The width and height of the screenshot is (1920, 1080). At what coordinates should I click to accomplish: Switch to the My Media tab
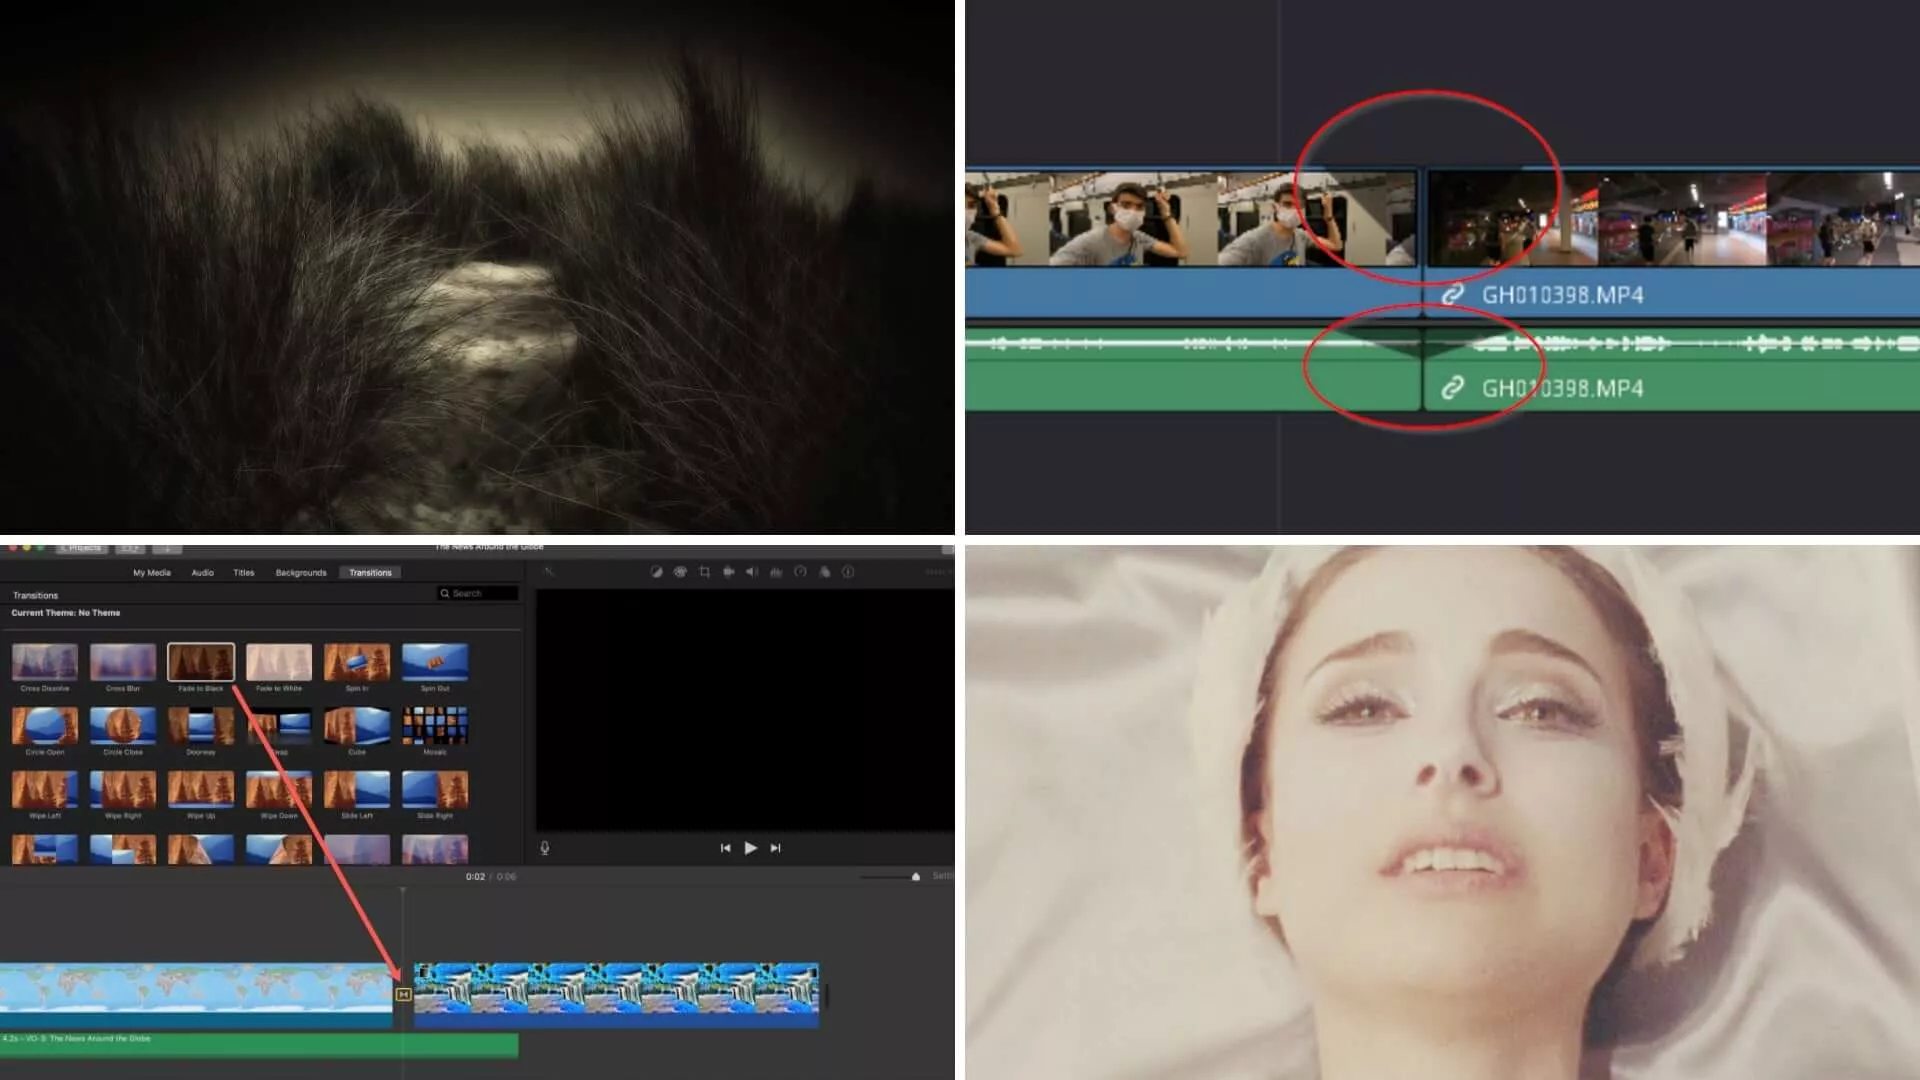152,573
